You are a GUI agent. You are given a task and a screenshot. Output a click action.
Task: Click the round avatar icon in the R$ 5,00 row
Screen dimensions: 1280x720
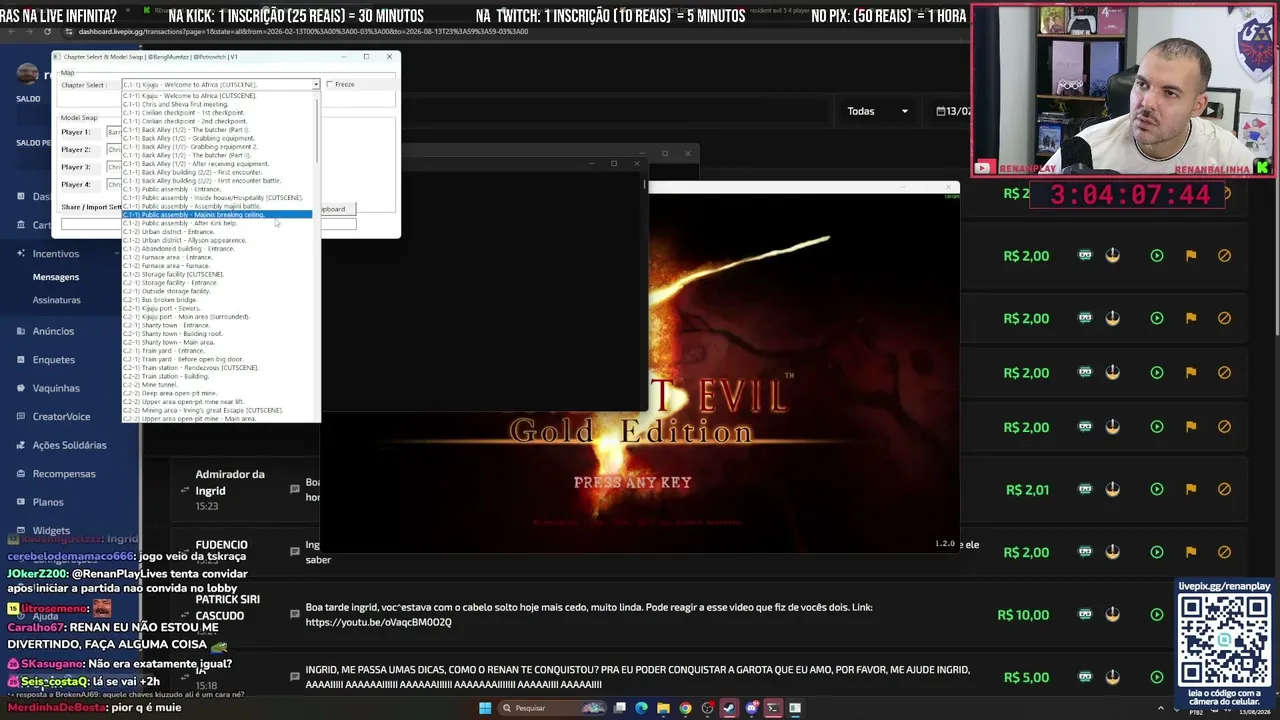point(1112,677)
